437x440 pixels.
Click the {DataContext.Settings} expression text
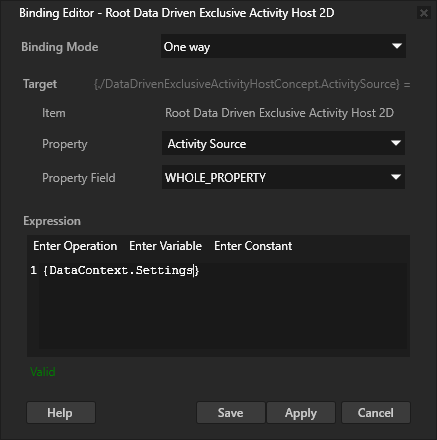[x=121, y=270]
